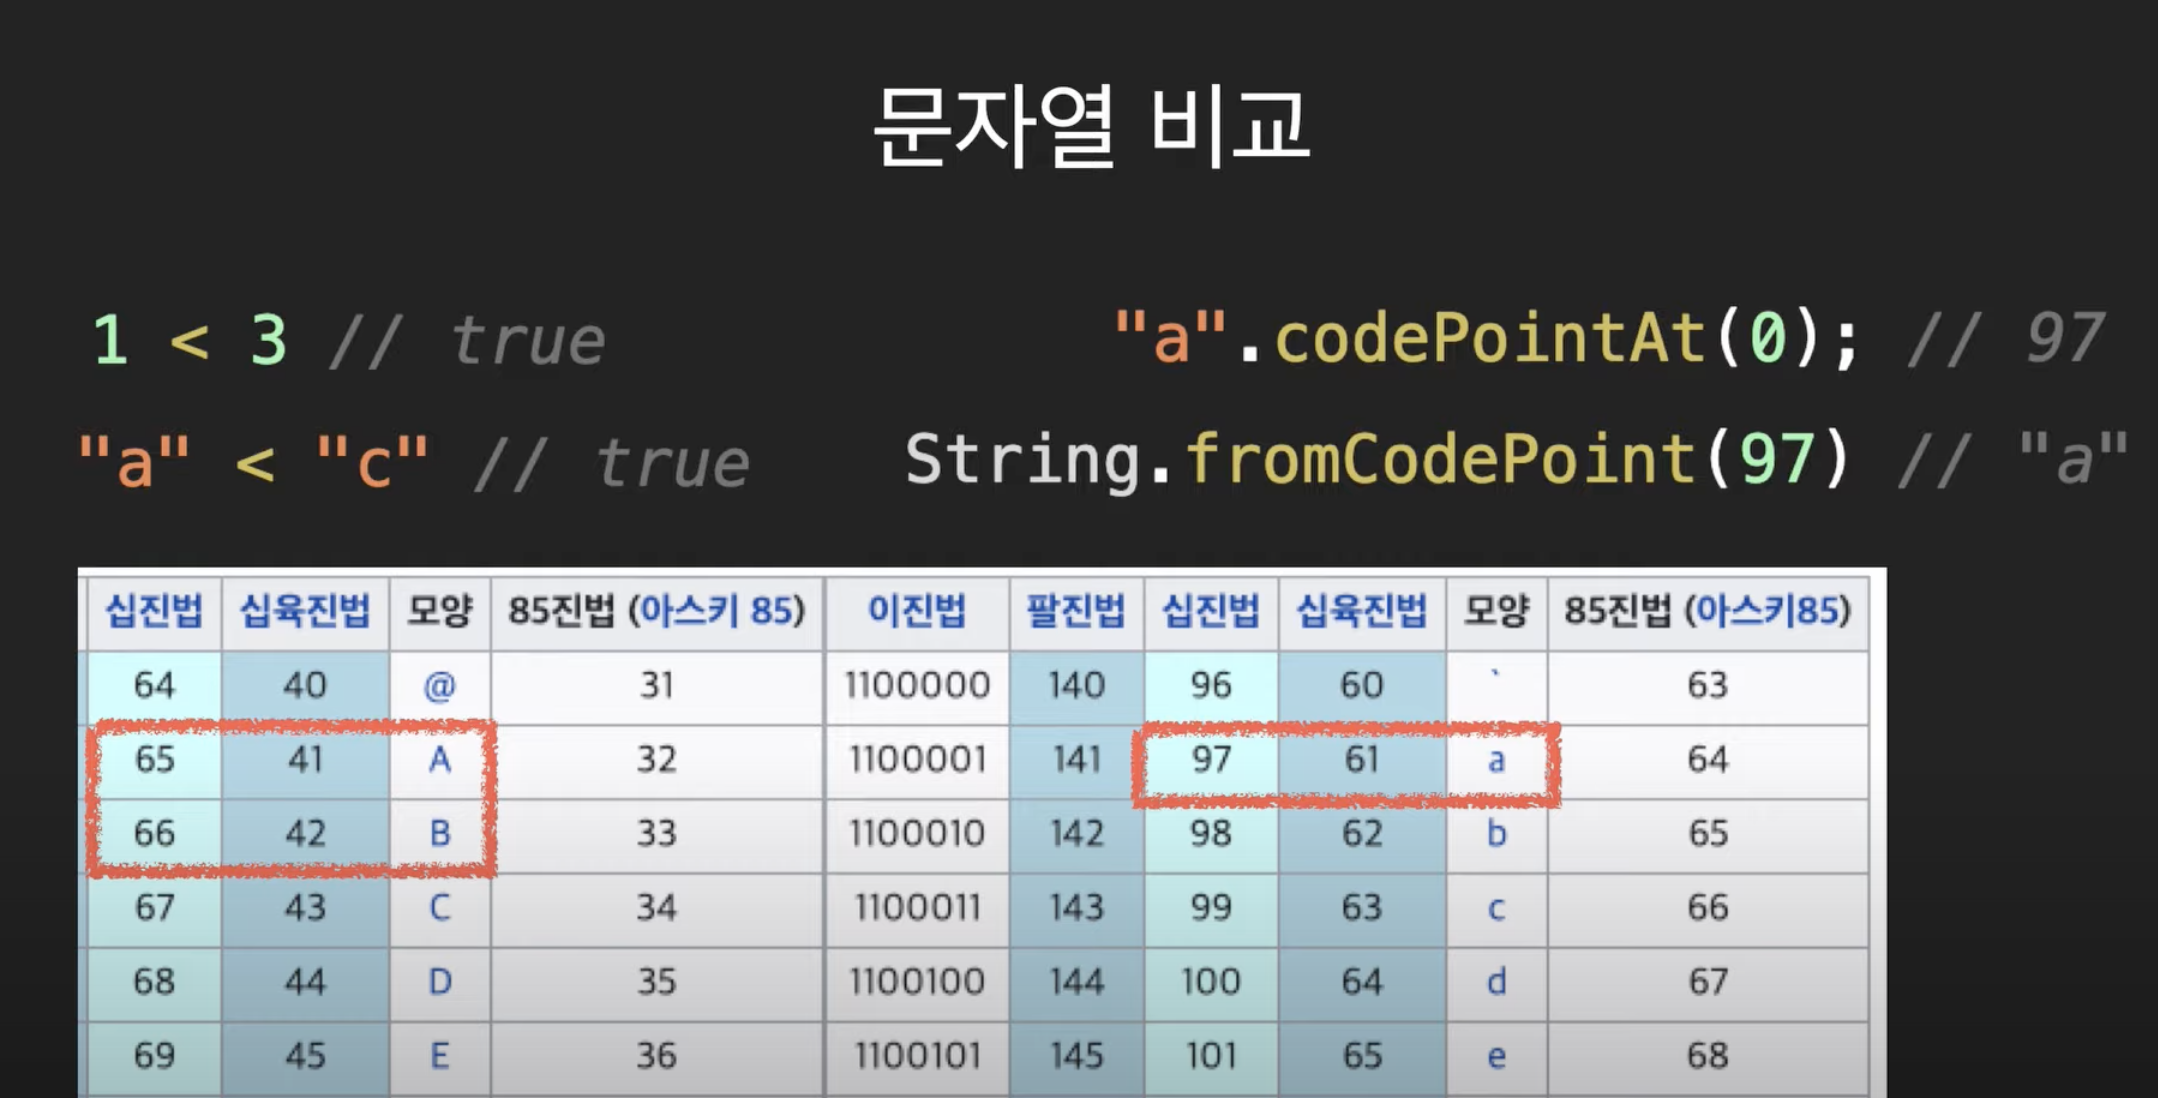This screenshot has height=1098, width=2158.
Task: Open the 십진법 header link above 64
Action: (154, 610)
